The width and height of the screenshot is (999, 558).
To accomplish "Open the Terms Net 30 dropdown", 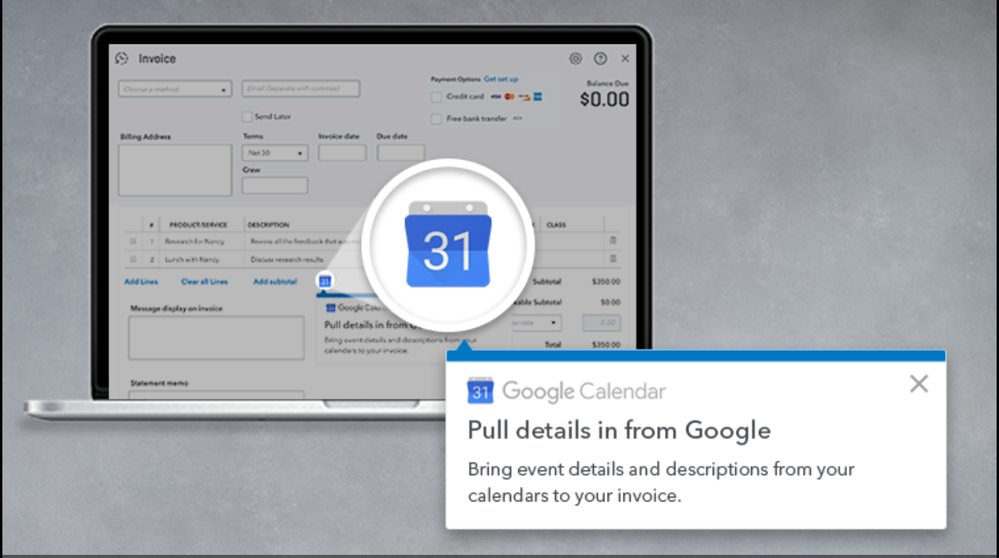I will coord(275,153).
